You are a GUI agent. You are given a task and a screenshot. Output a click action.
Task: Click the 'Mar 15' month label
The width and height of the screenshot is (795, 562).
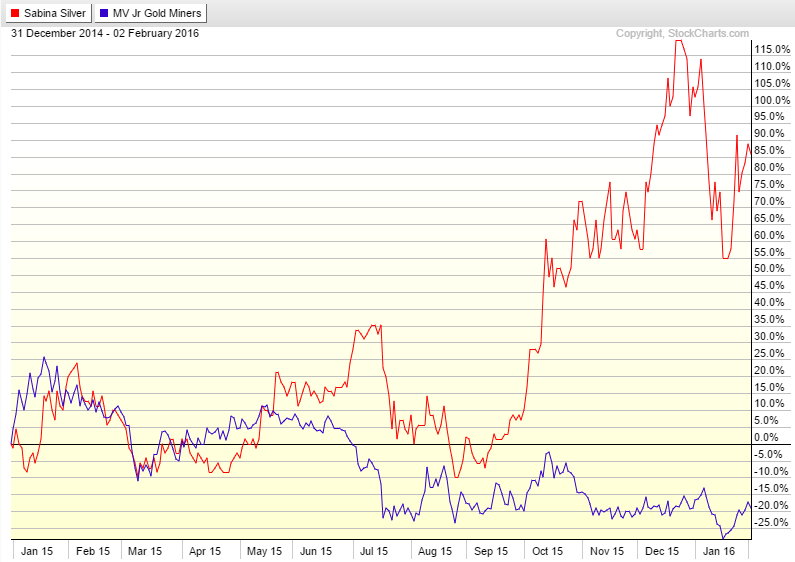point(145,551)
